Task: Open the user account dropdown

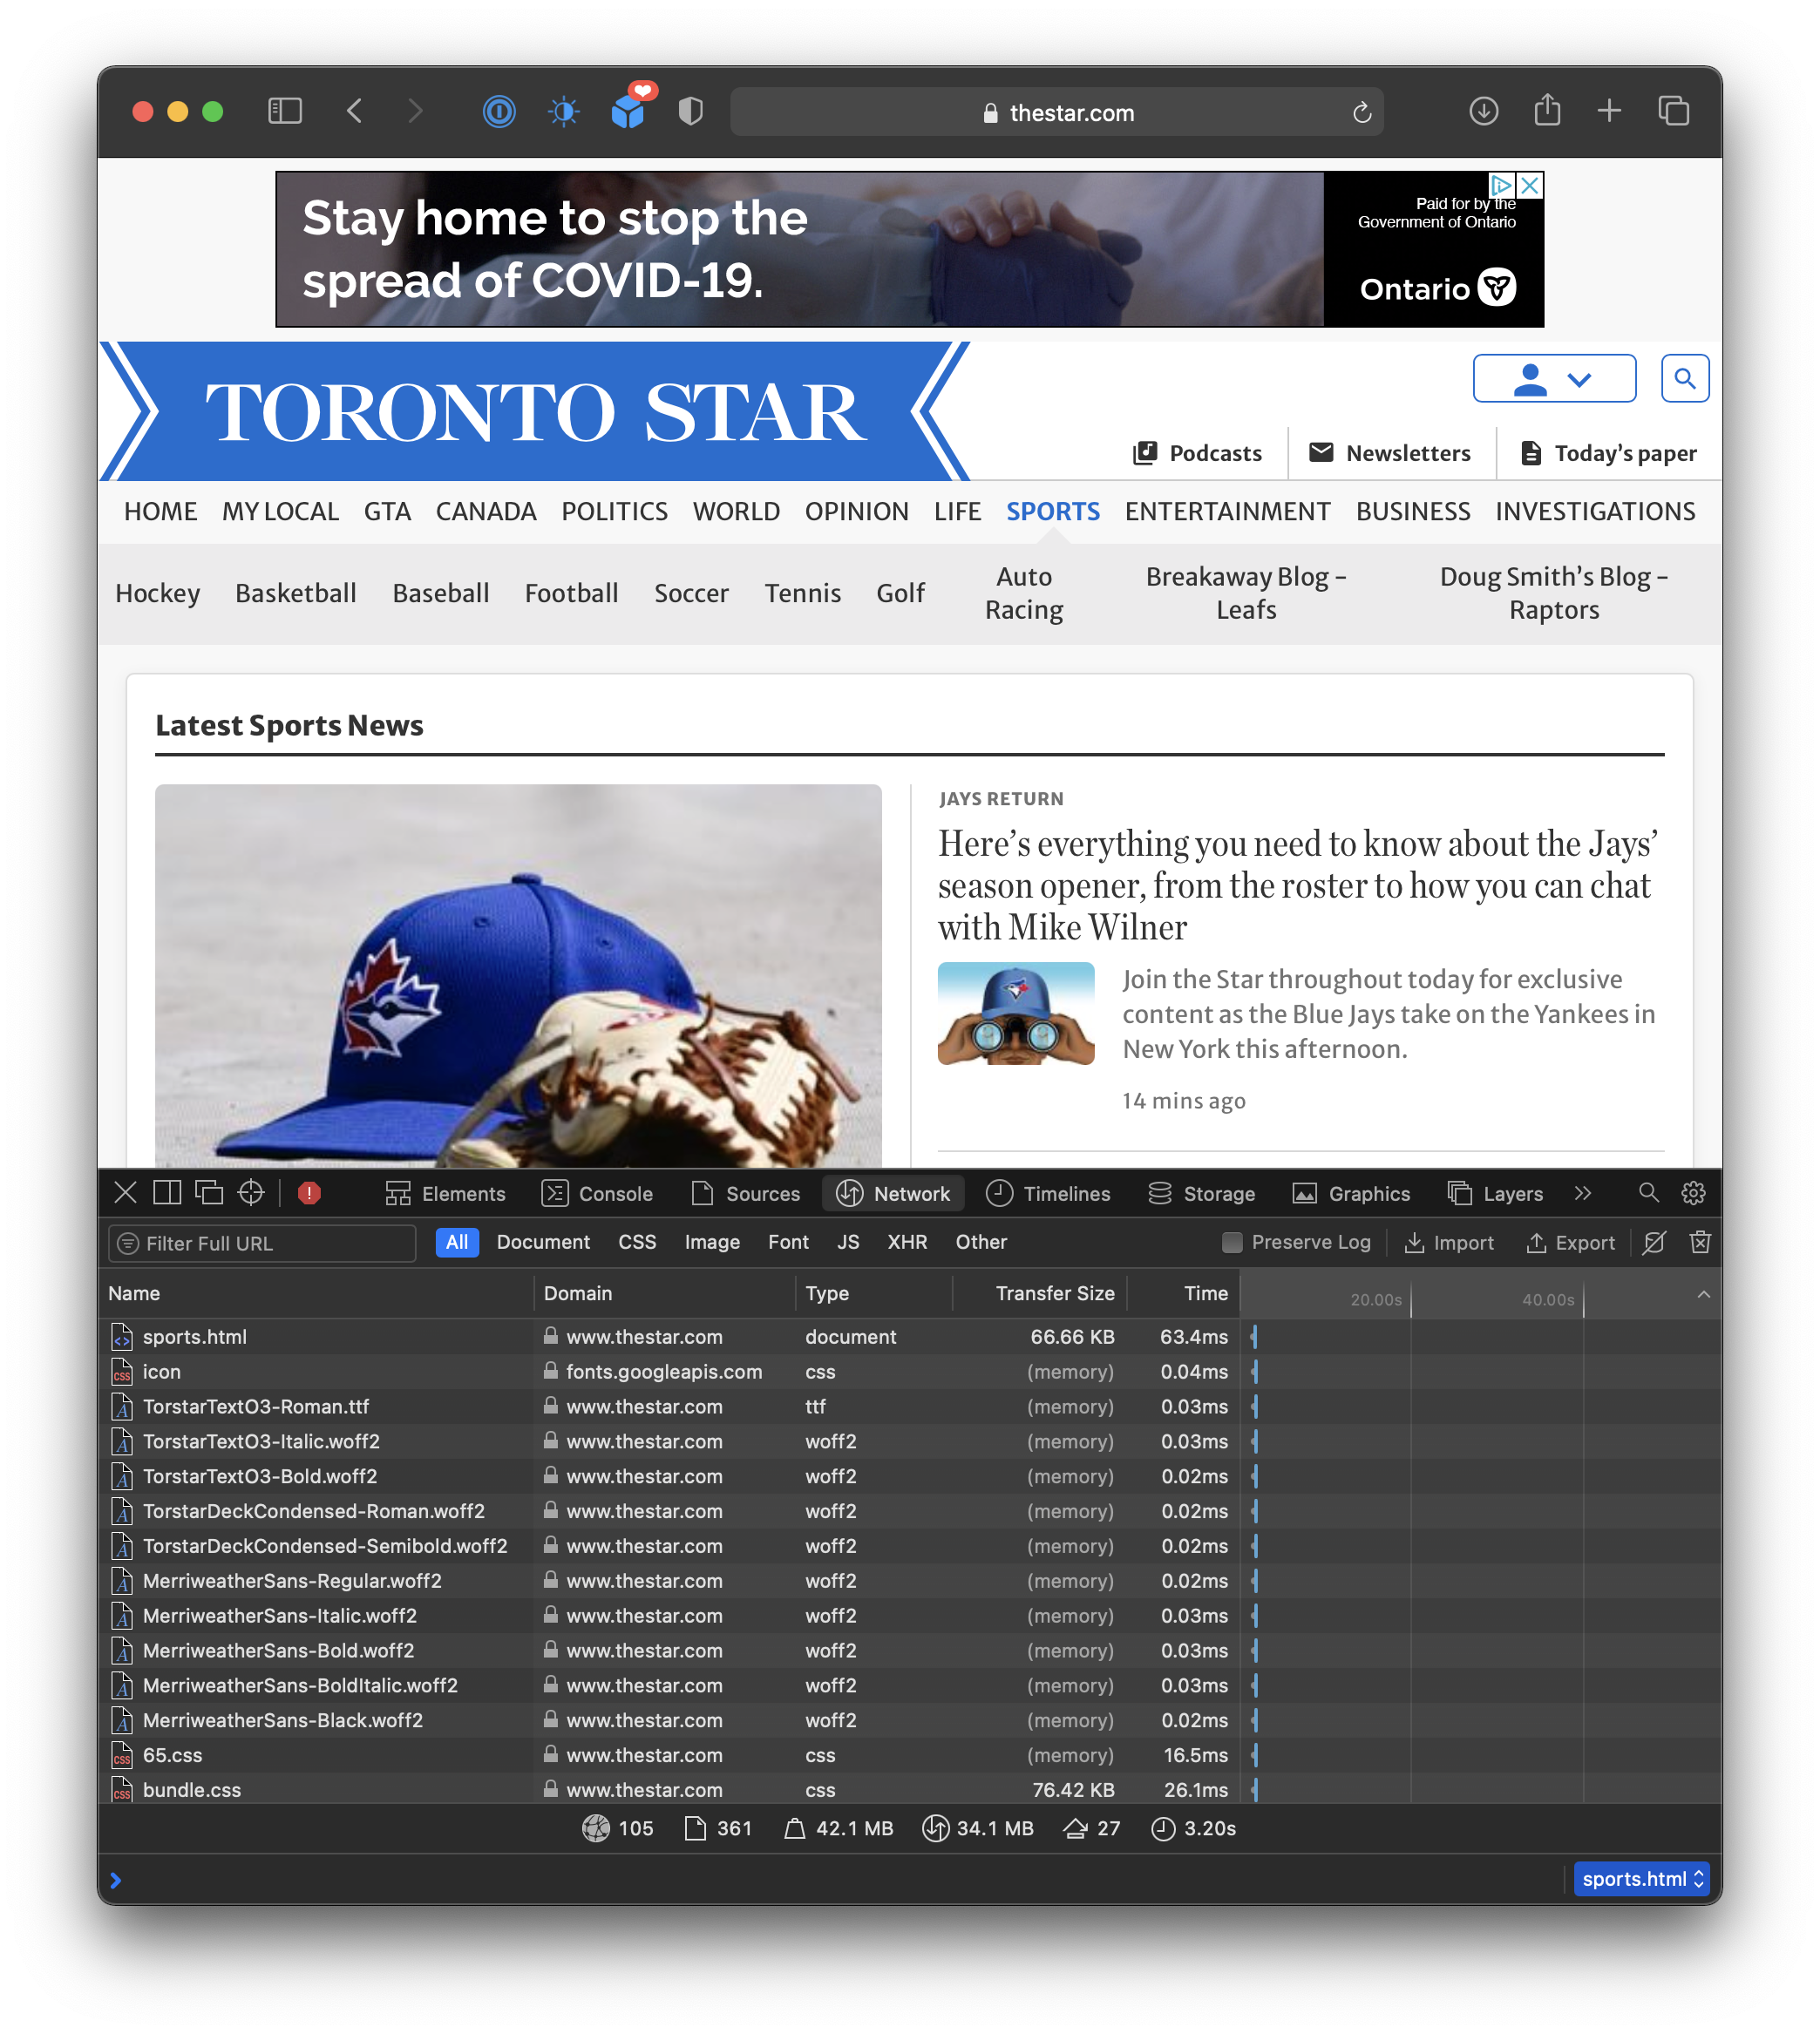Action: tap(1553, 379)
